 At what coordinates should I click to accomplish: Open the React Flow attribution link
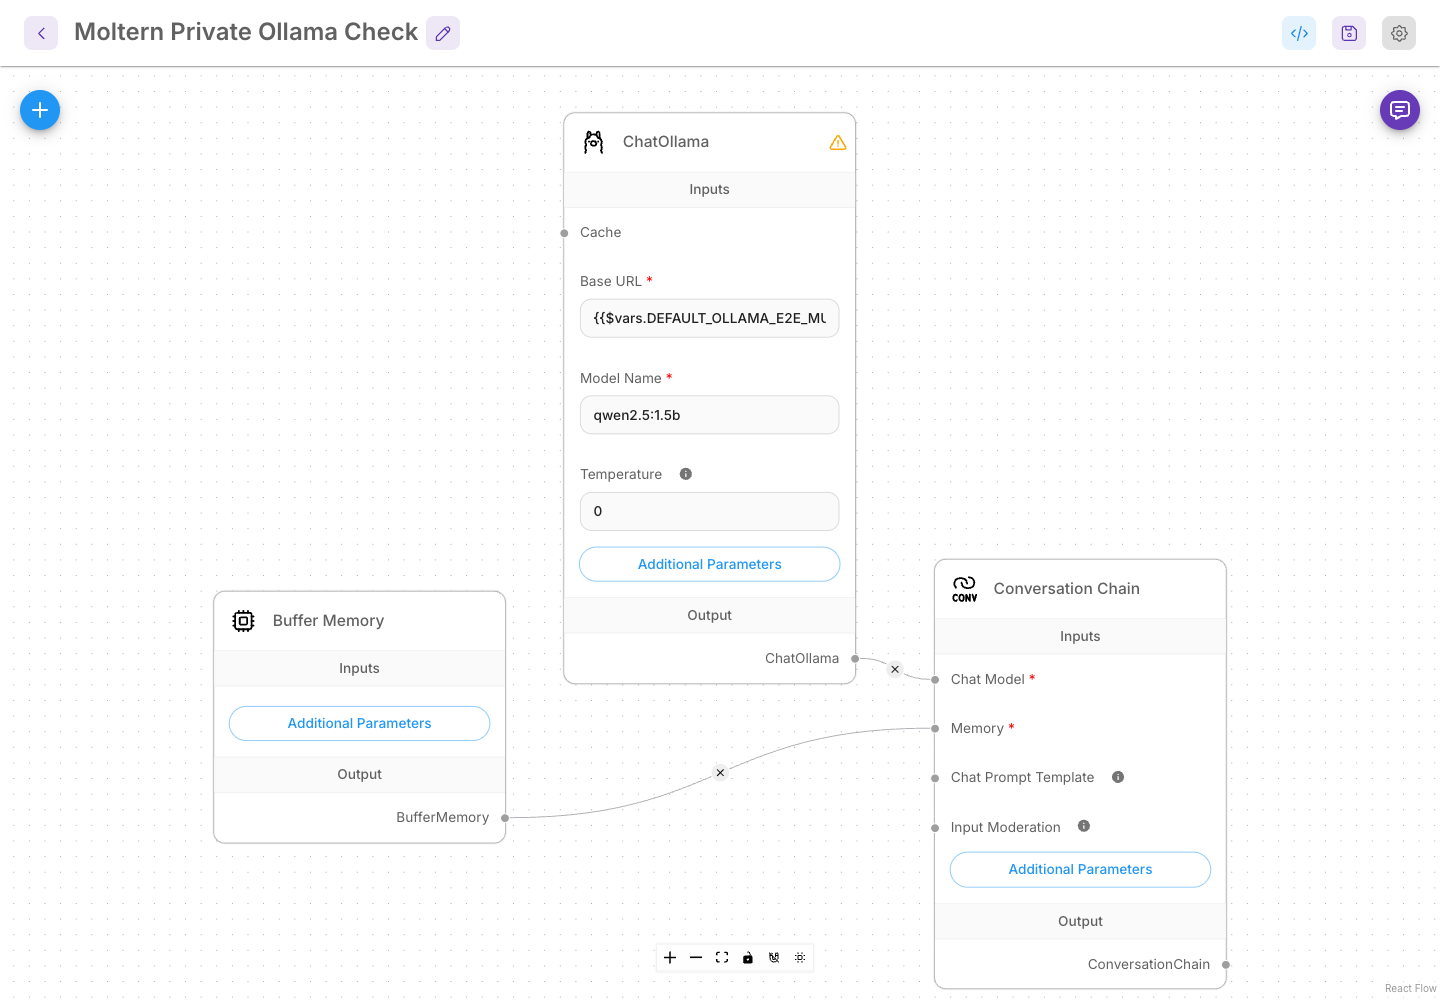(1410, 988)
